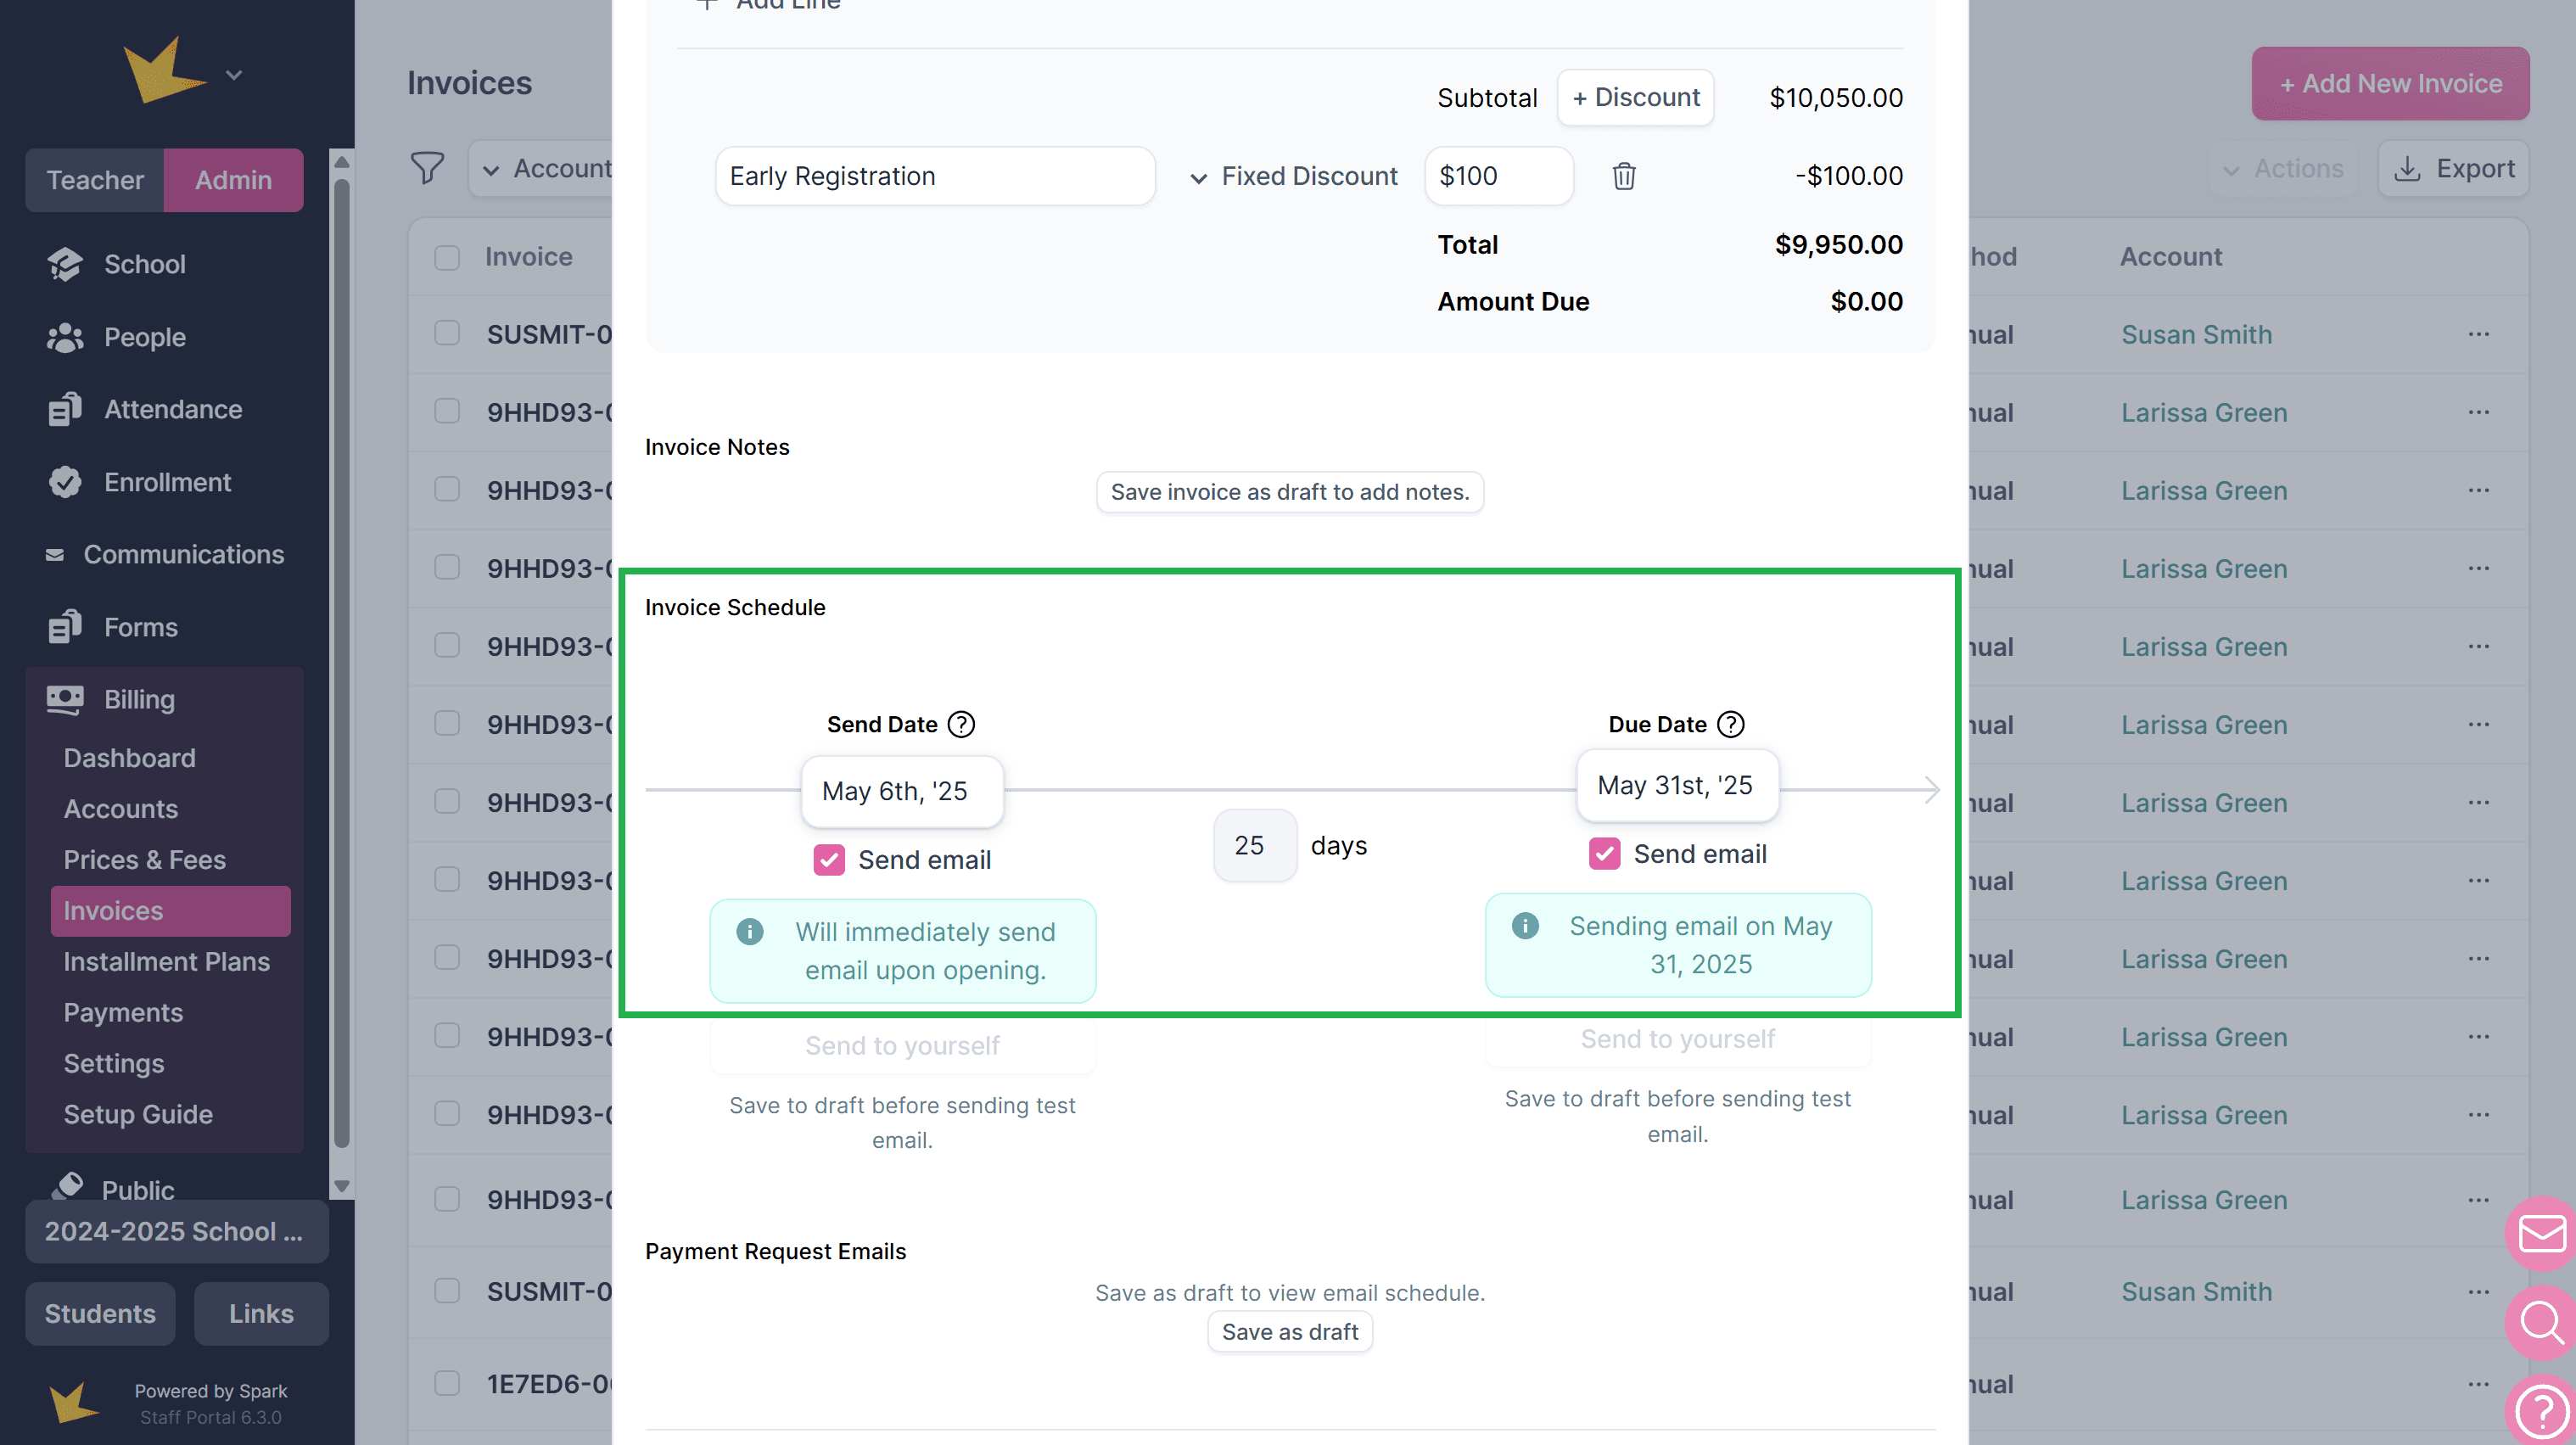Screen dimensions: 2576x1445
Task: Add a discount with the + Discount button
Action: click(1635, 97)
